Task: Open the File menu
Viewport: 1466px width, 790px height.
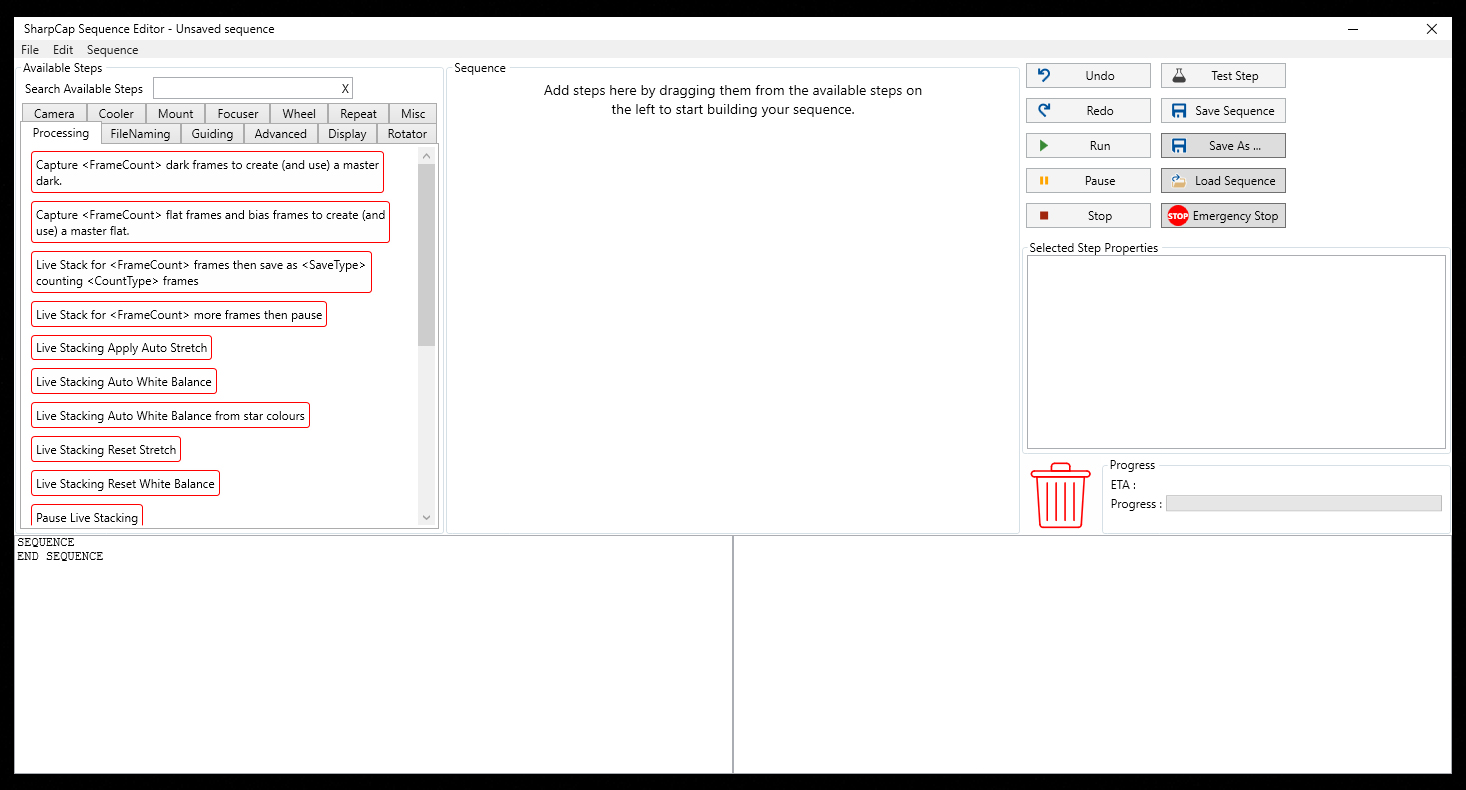Action: [x=30, y=50]
